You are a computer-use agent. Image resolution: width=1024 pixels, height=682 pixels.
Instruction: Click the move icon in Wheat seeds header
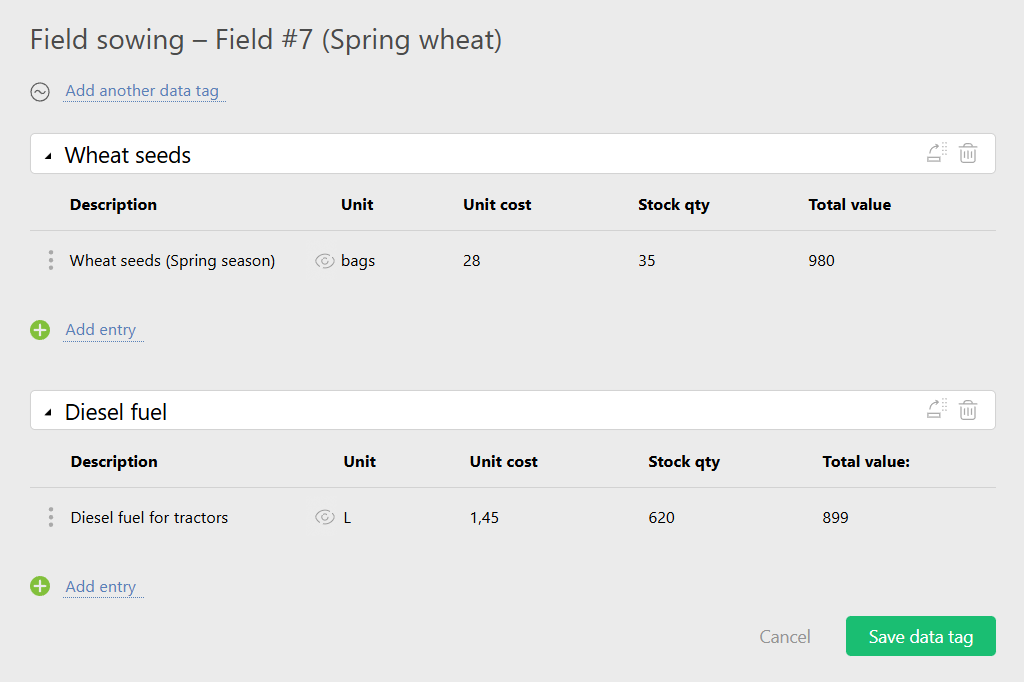[937, 154]
